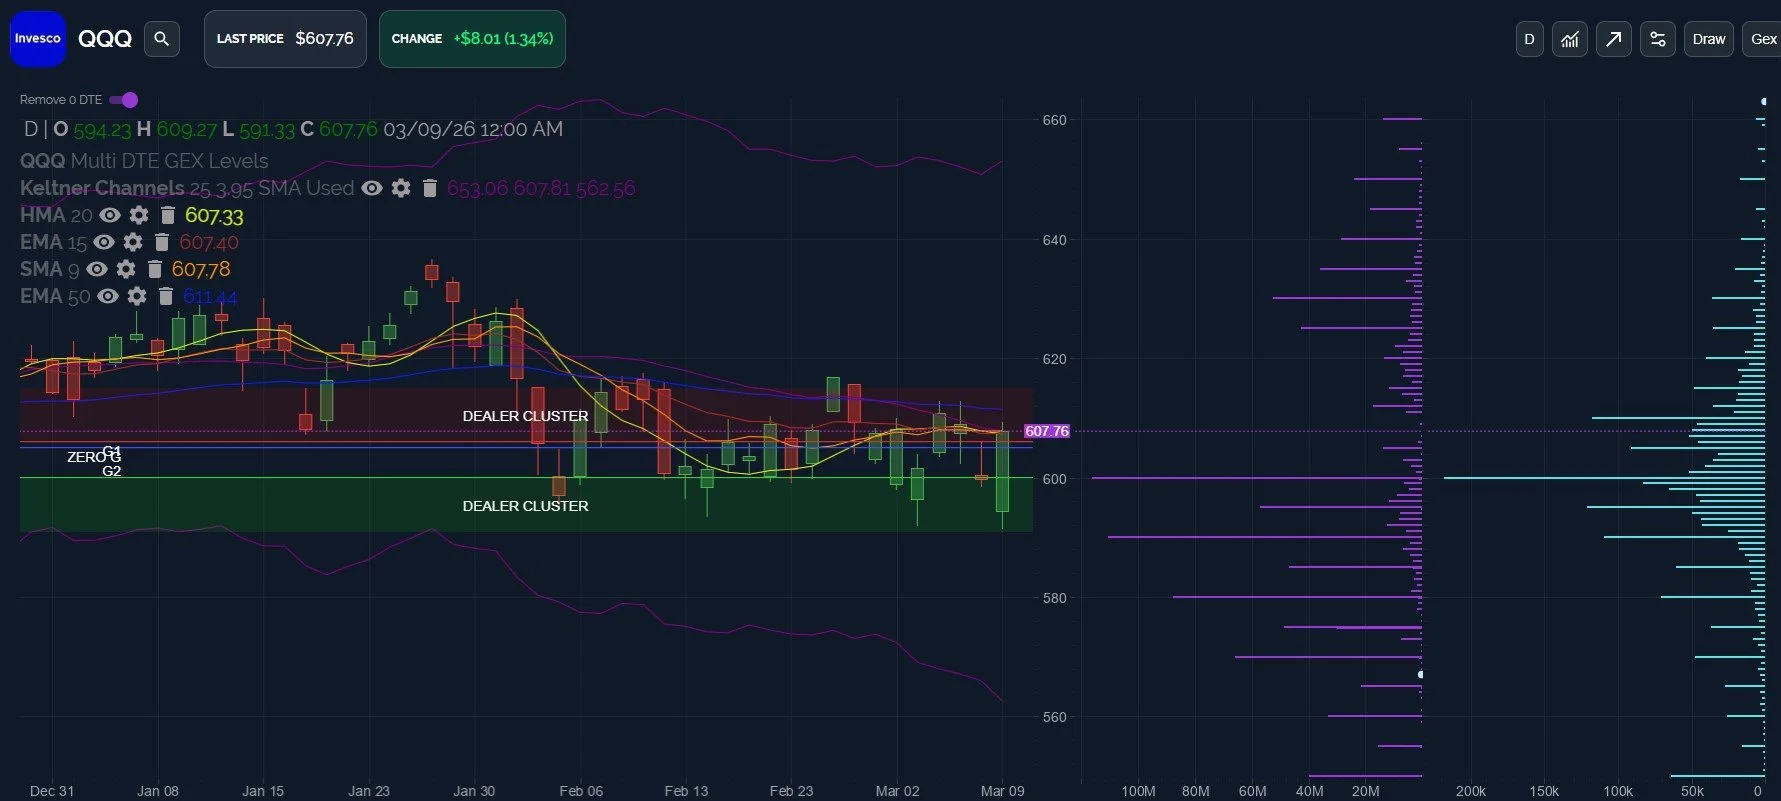Click the Mar 09 date label
Viewport: 1781px width, 801px height.
[1002, 791]
